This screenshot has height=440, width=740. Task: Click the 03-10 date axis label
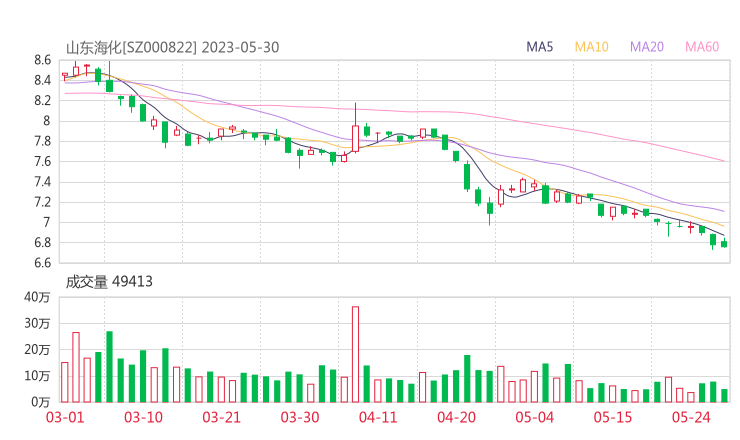click(143, 417)
